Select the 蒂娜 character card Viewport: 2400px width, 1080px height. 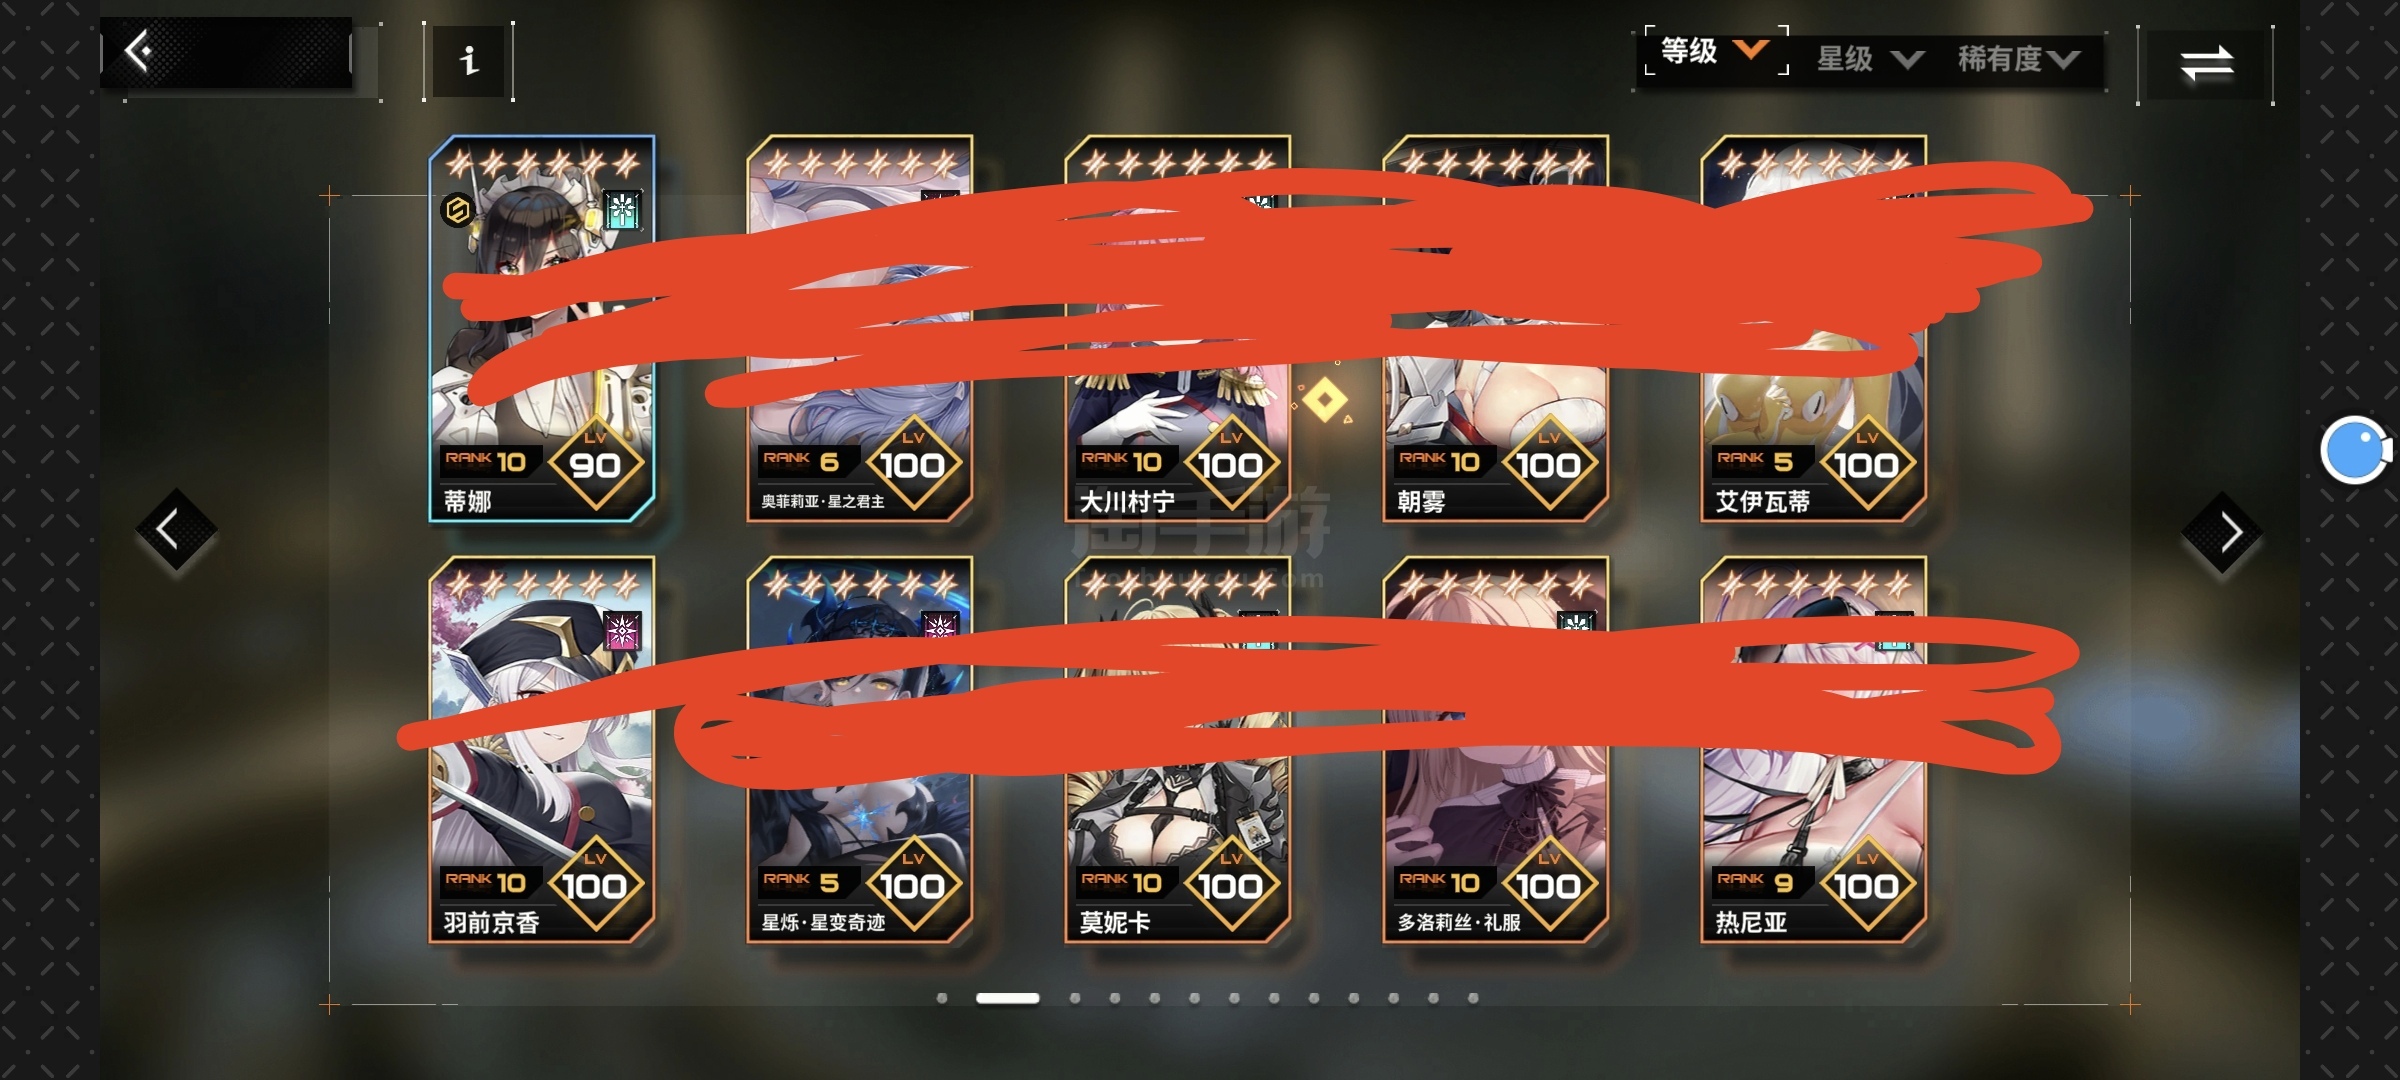point(542,328)
